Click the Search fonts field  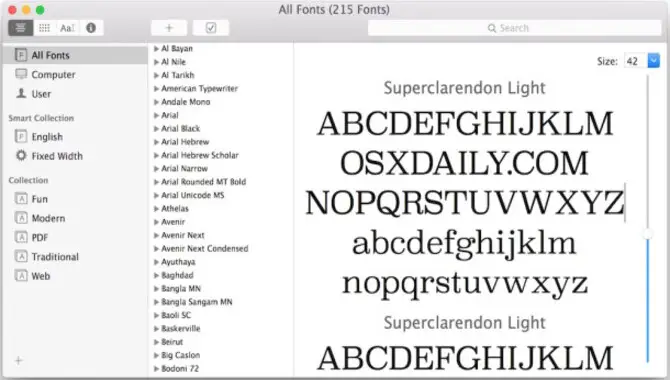(x=514, y=28)
